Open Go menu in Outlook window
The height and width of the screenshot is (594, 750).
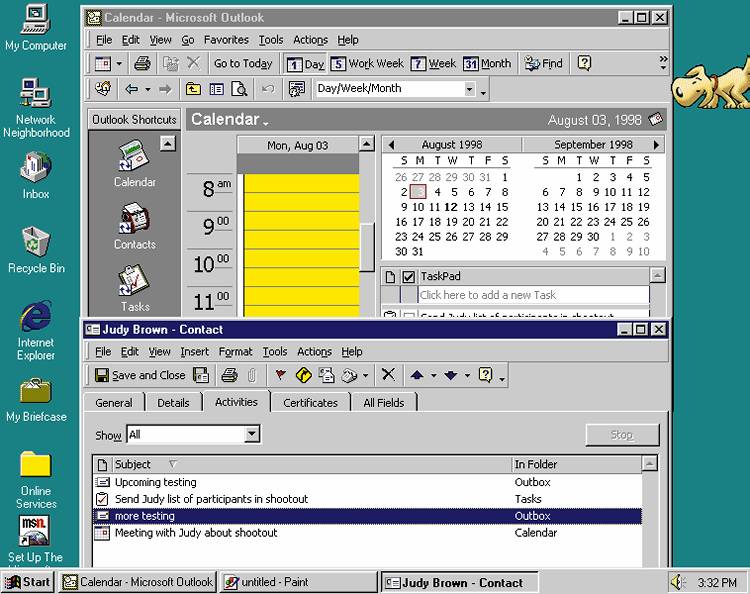(x=188, y=40)
